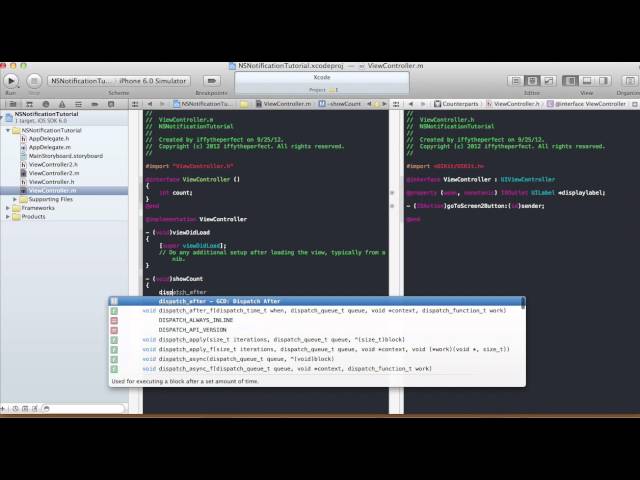Choose dispatch_async_f completion suggestion
The width and height of the screenshot is (640, 480).
[315, 369]
